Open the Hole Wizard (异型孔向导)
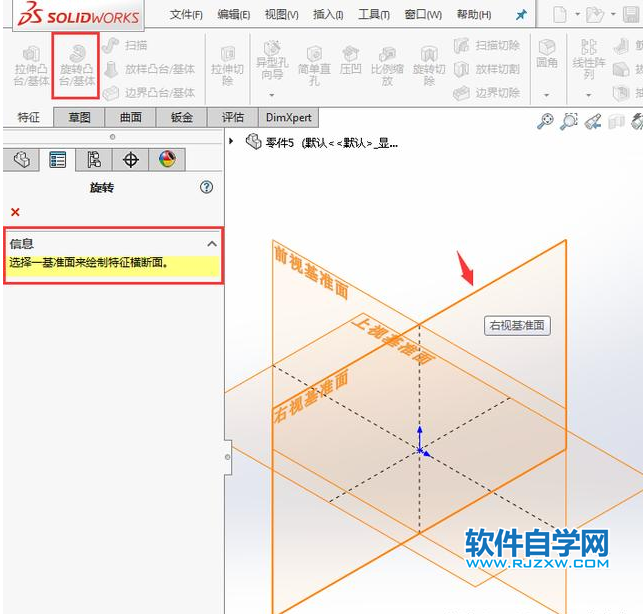 pos(272,60)
